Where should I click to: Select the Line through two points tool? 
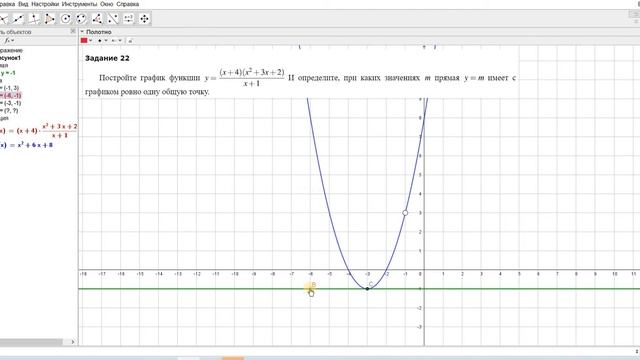(18, 19)
